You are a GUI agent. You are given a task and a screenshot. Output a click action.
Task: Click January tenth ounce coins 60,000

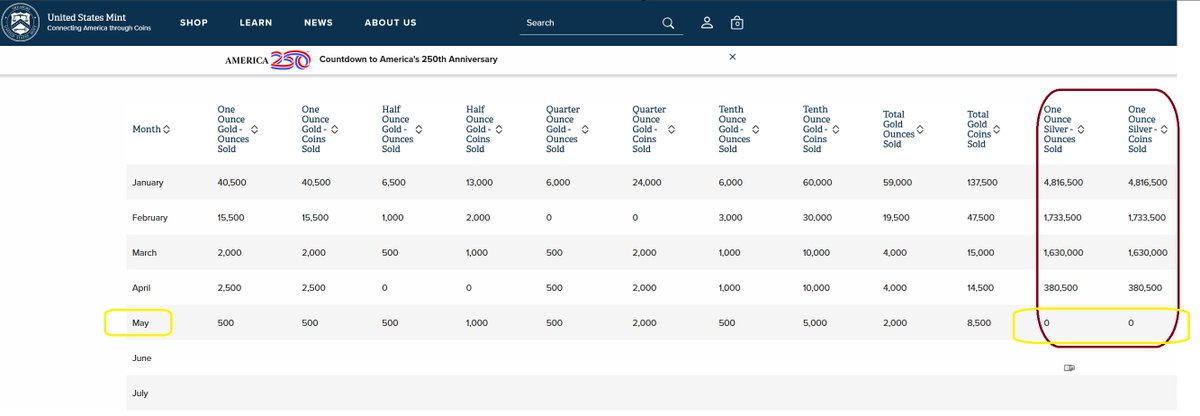[x=817, y=183]
